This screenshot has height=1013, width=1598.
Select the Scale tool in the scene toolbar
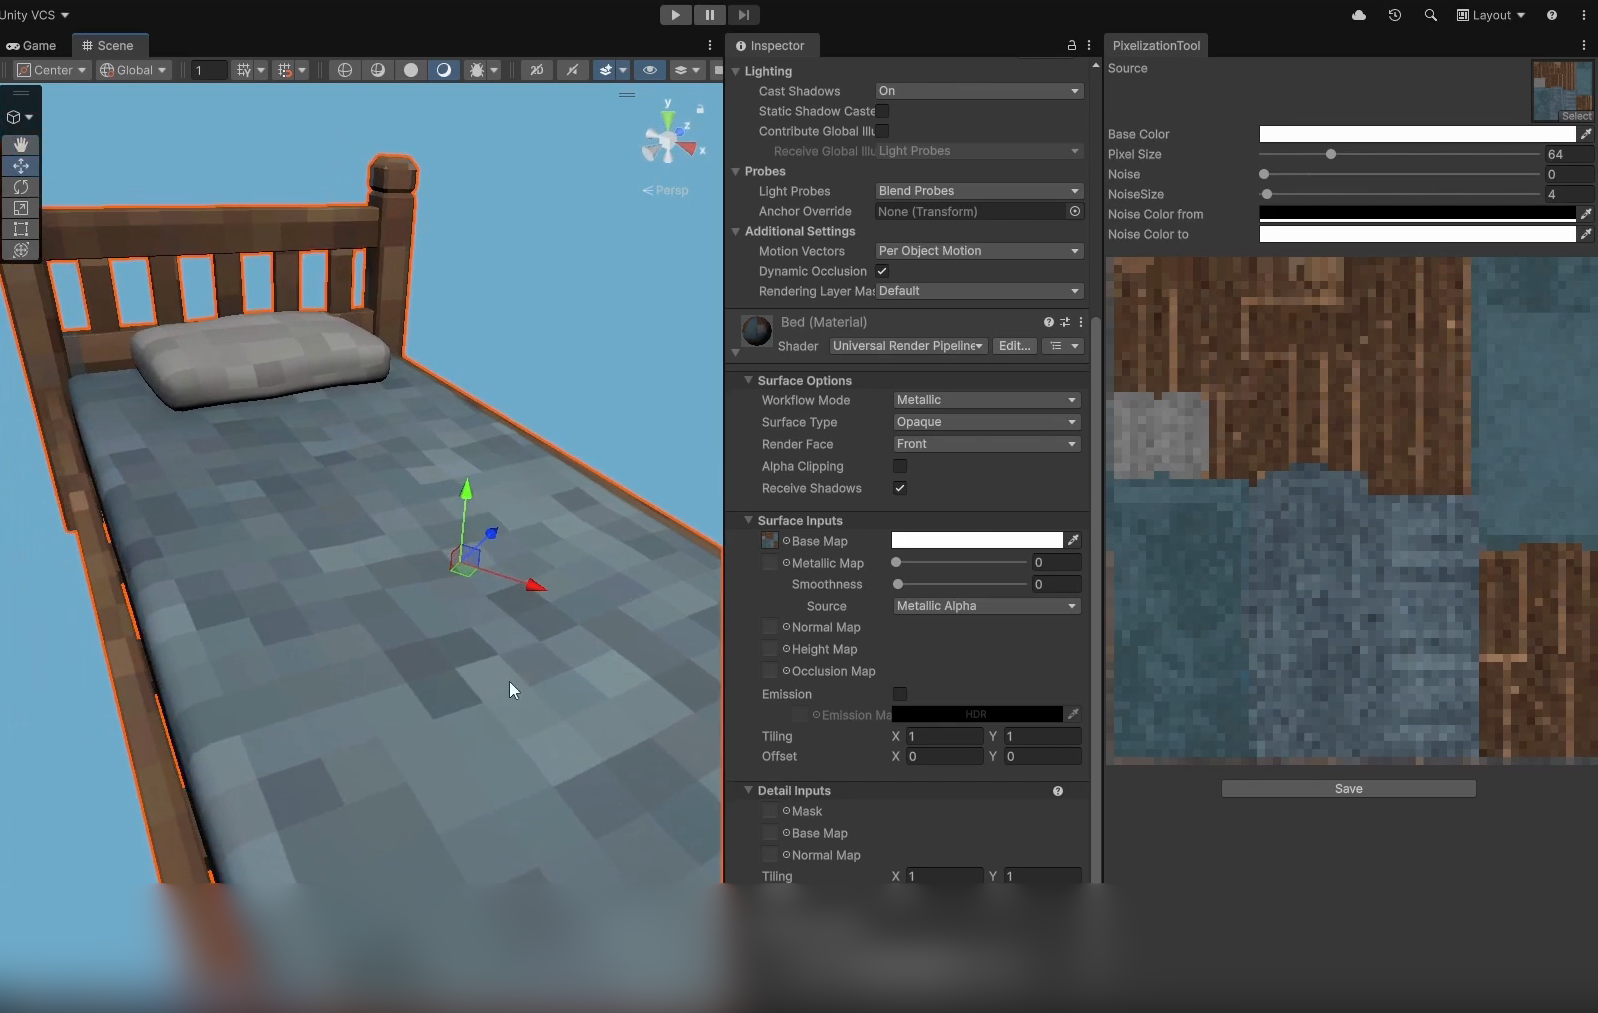click(x=21, y=208)
